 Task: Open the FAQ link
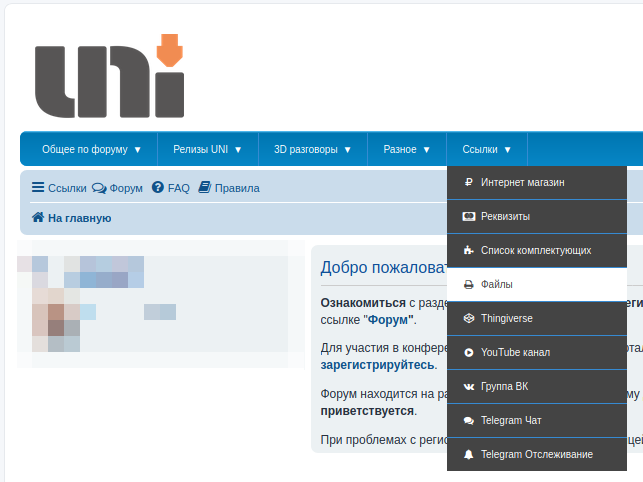179,188
